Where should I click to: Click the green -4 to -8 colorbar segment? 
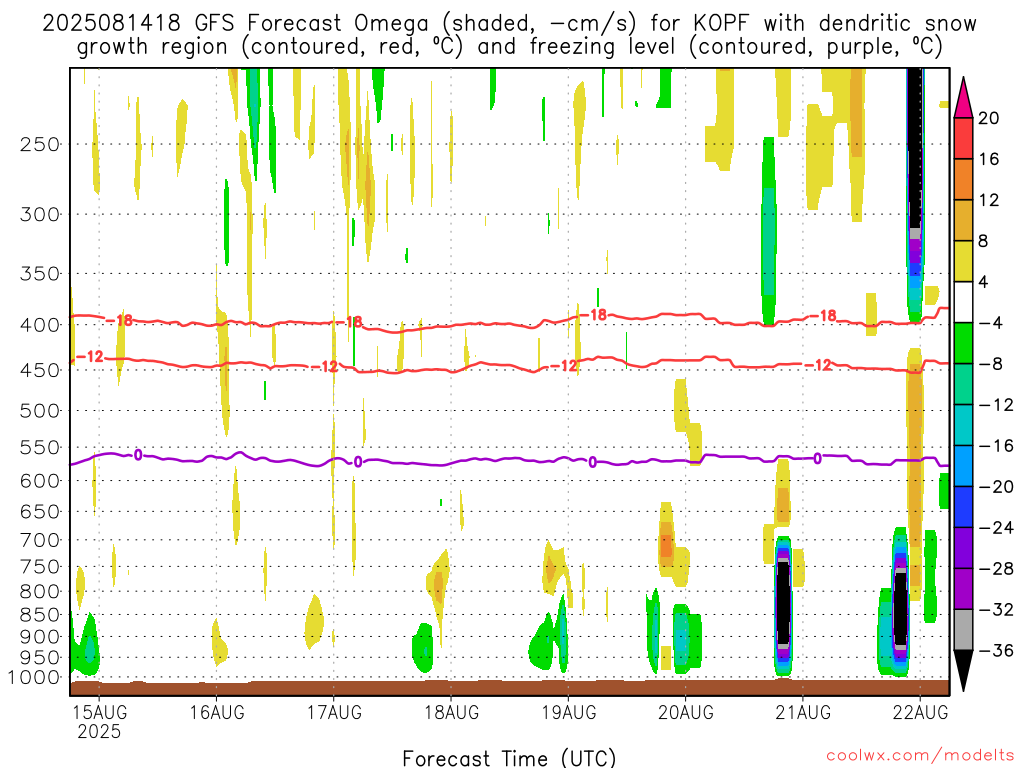(x=963, y=344)
